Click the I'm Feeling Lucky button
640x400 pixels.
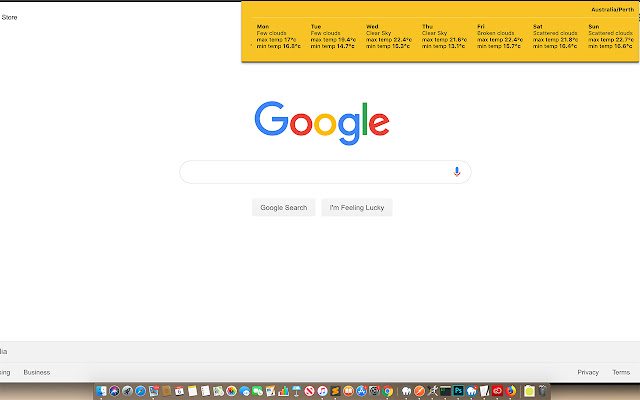[x=357, y=207]
